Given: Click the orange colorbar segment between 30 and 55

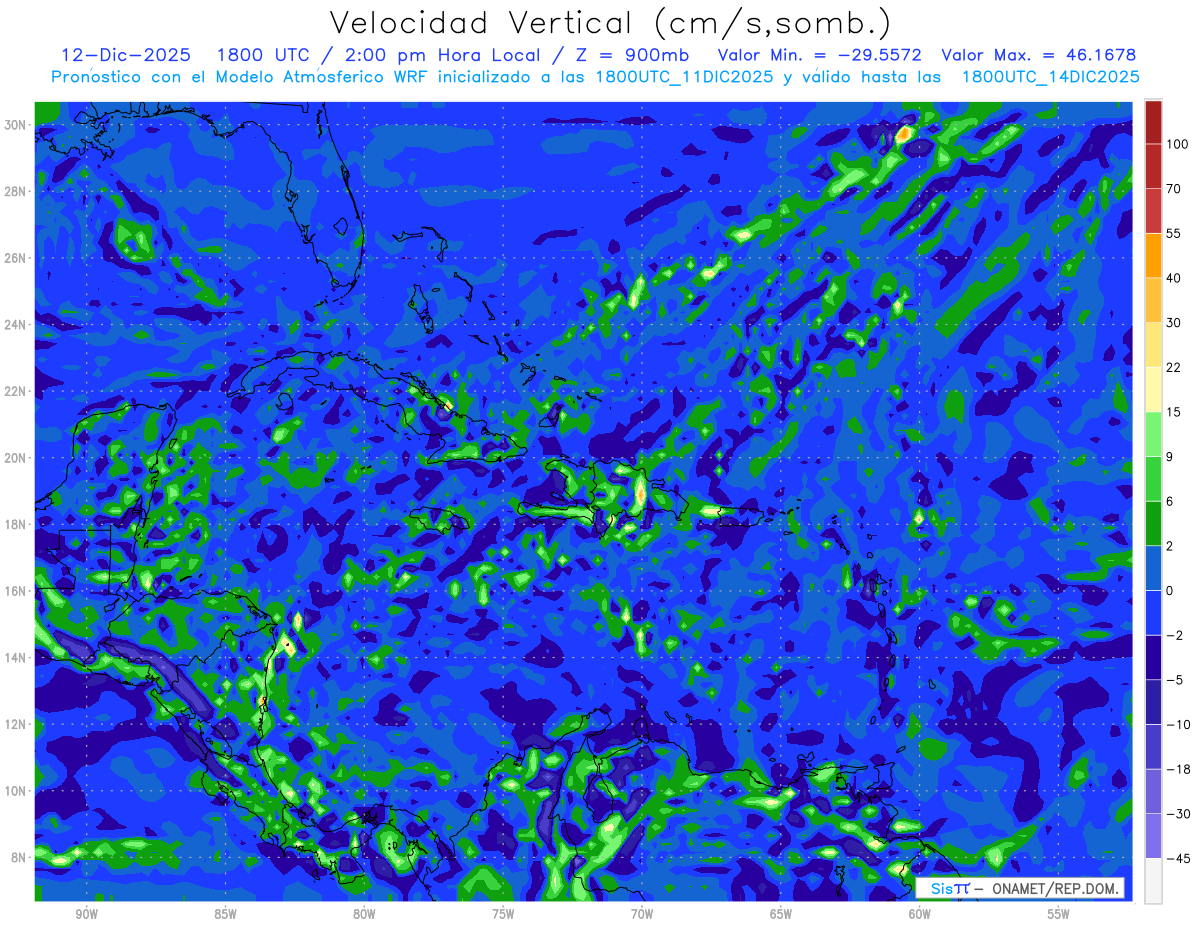Looking at the screenshot, I should tap(1153, 255).
